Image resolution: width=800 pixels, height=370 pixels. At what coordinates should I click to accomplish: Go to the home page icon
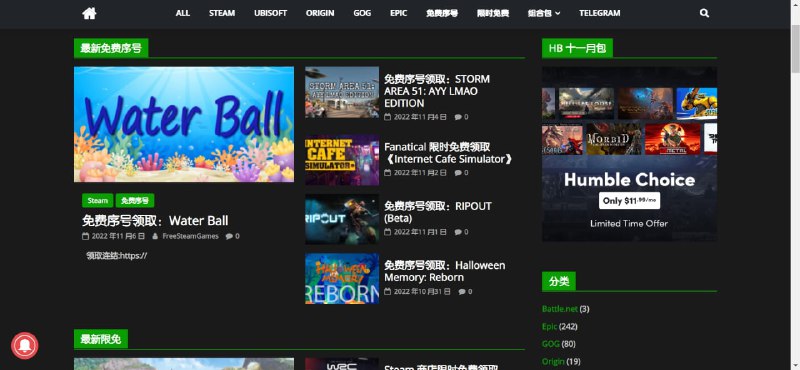89,13
